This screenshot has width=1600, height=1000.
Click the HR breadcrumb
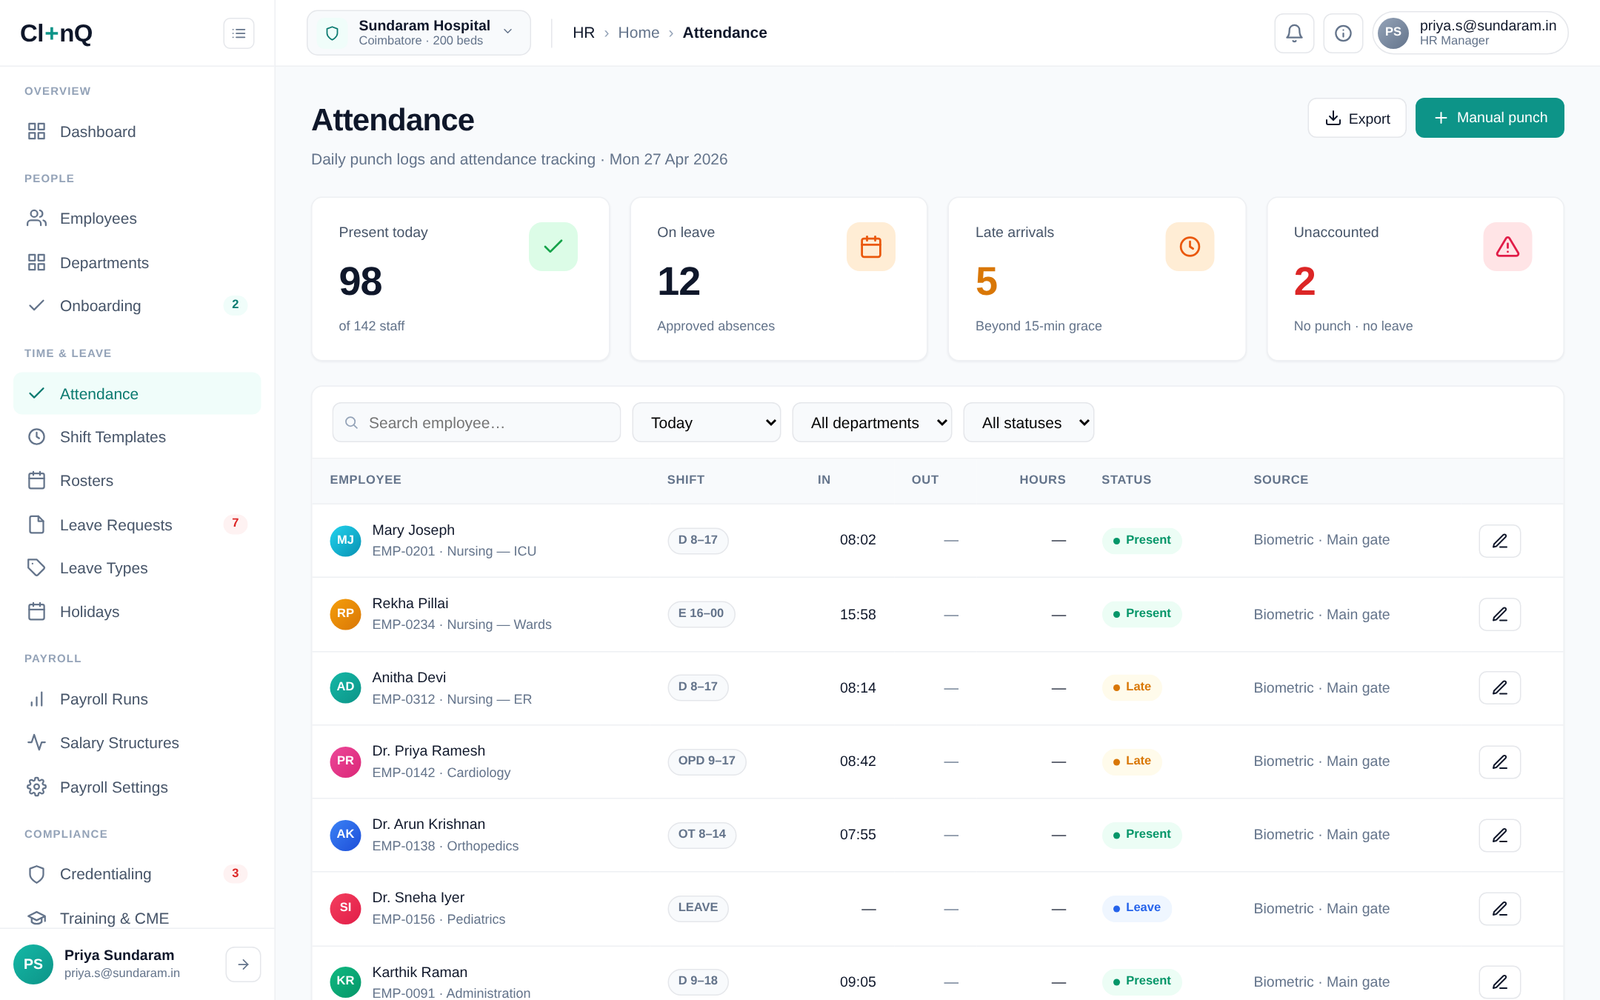584,33
